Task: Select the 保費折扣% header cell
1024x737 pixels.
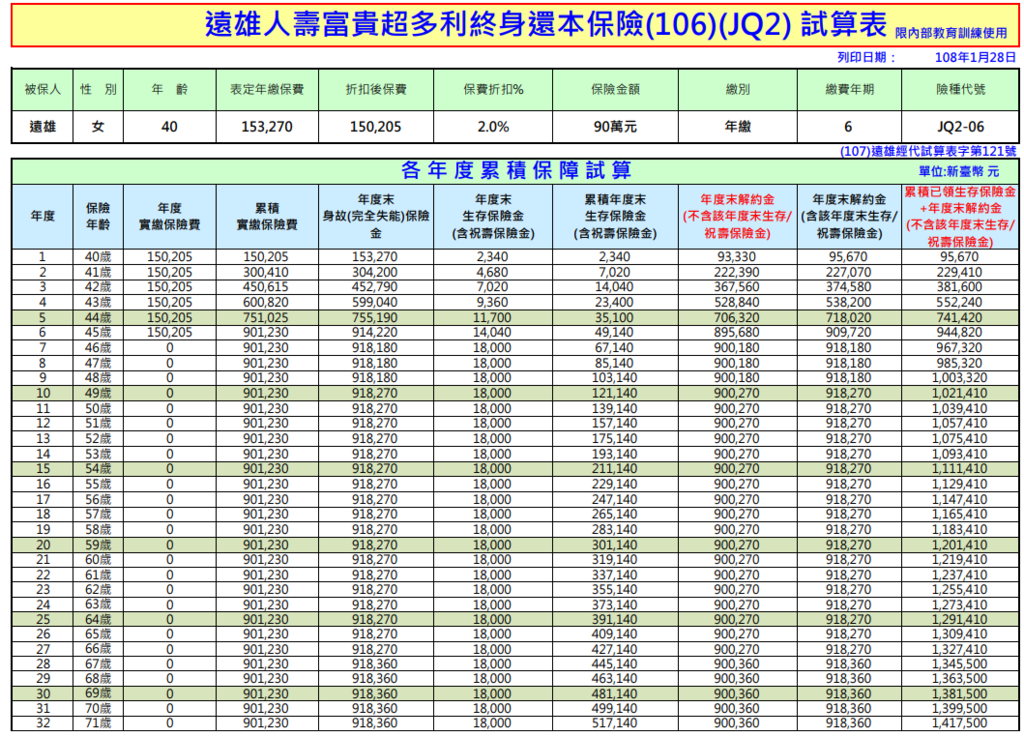Action: point(493,89)
